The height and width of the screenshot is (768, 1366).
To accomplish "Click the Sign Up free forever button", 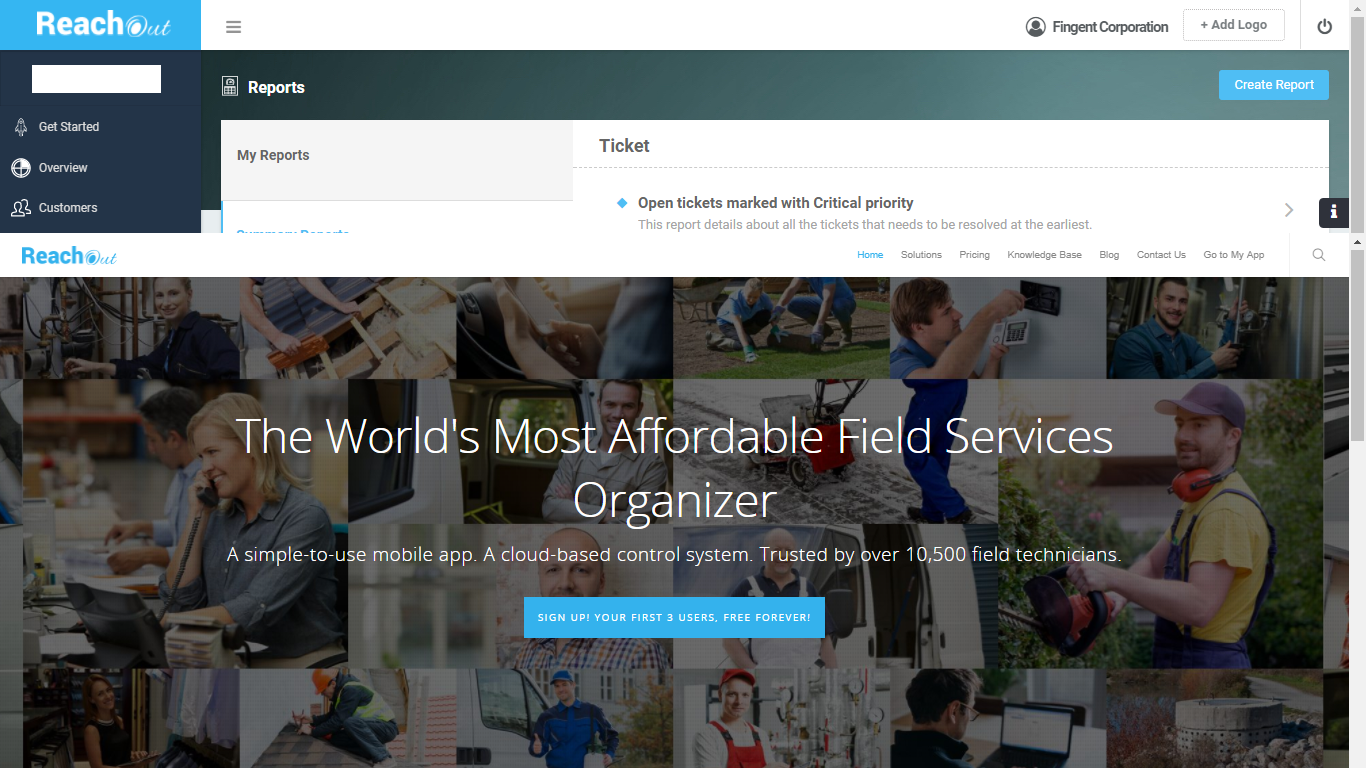I will (x=674, y=617).
